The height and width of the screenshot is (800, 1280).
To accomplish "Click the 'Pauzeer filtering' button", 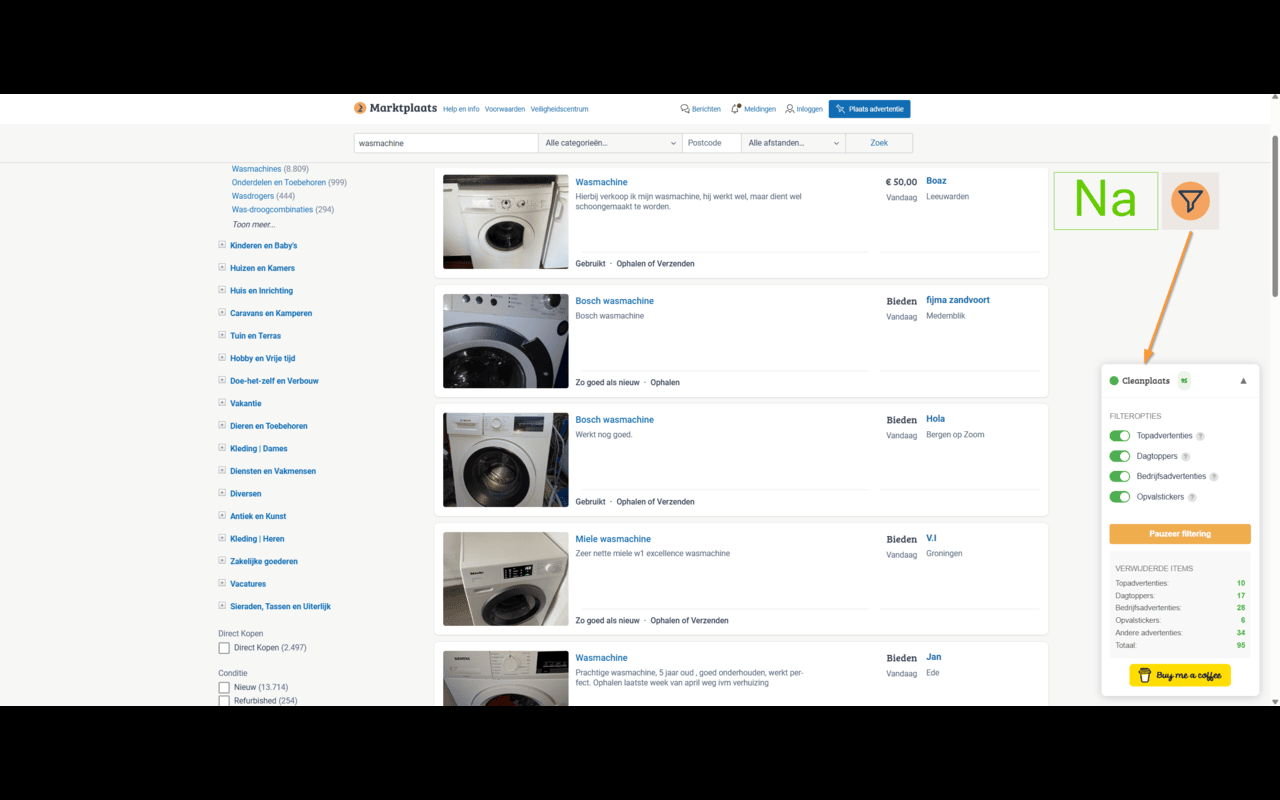I will coord(1180,534).
